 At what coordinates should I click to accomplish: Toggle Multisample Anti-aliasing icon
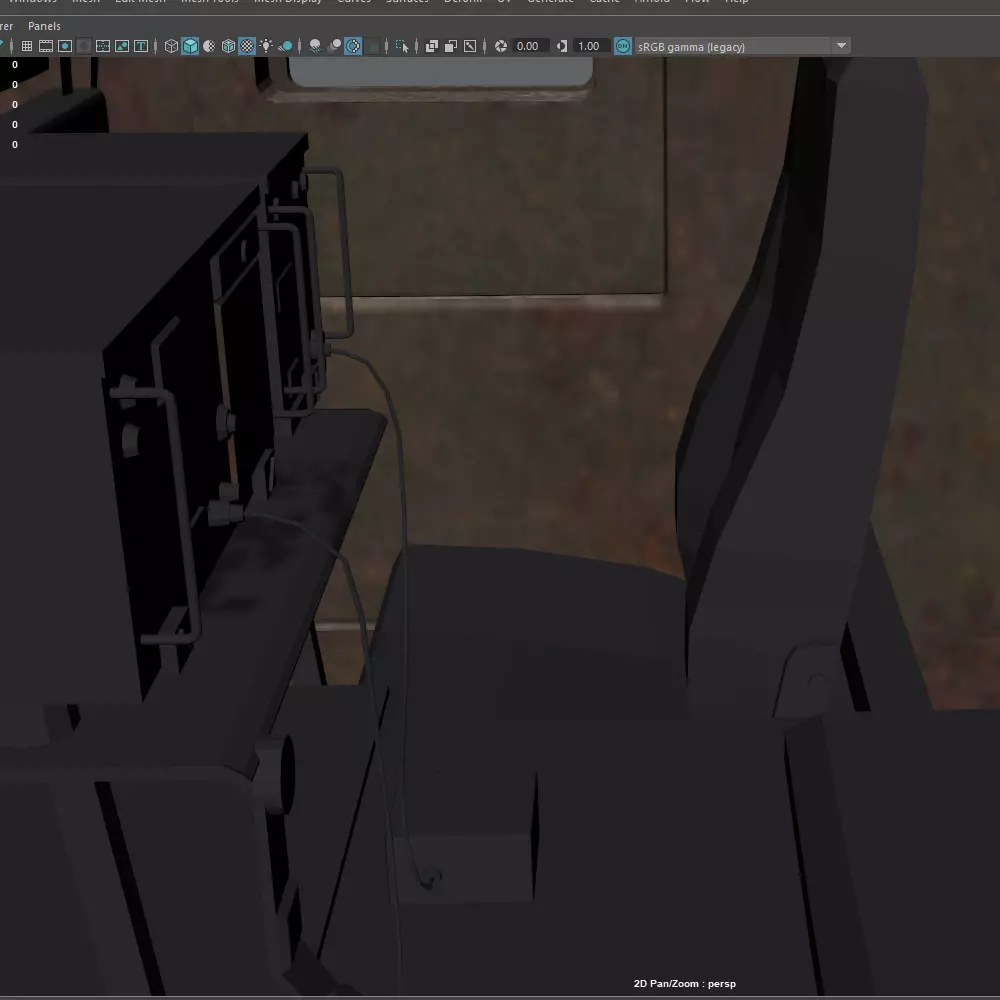353,46
